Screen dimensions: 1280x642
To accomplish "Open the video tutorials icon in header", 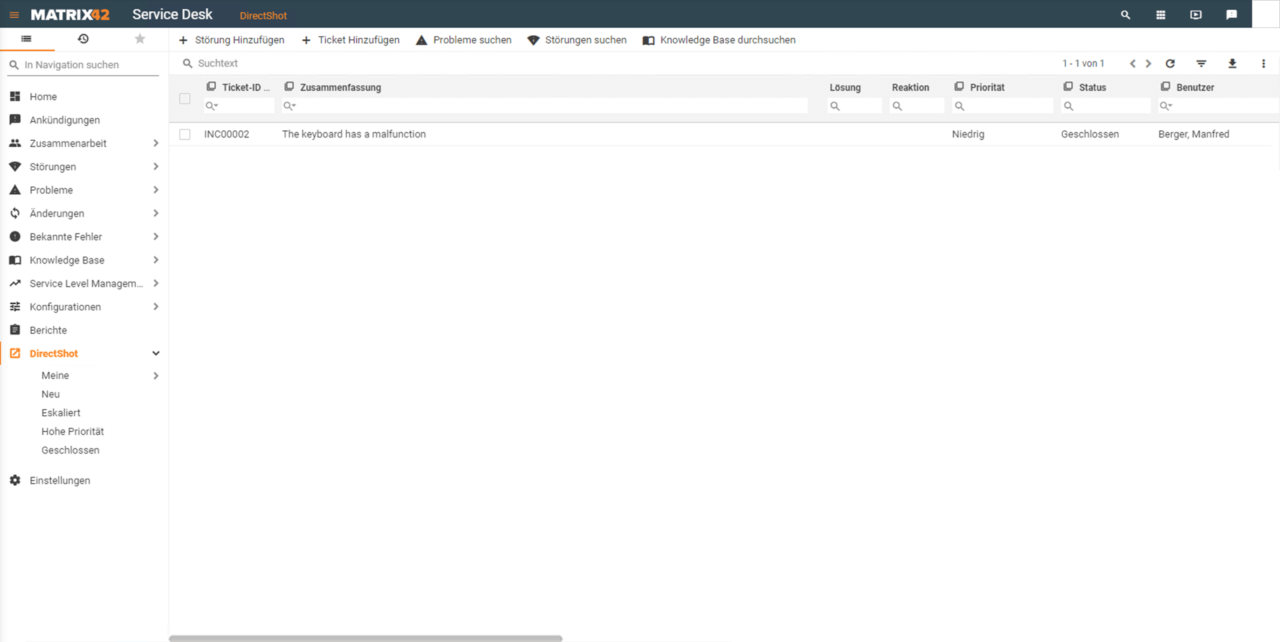I will 1195,14.
